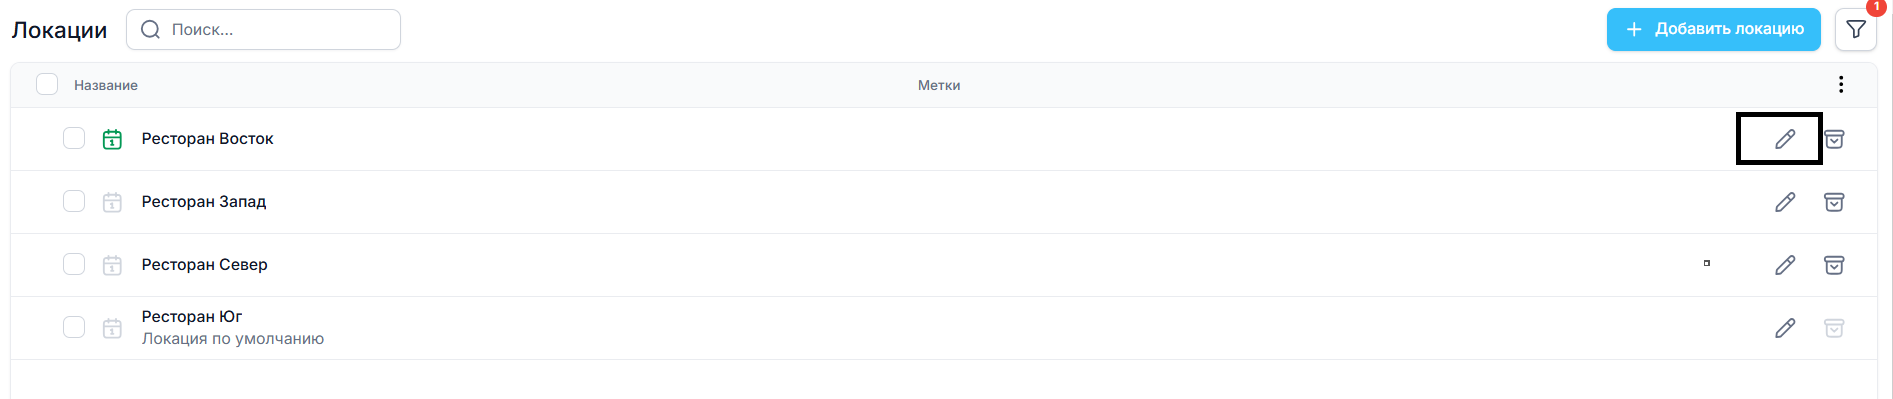Image resolution: width=1893 pixels, height=399 pixels.
Task: Archive the Ресторан Восток location
Action: pos(1834,139)
